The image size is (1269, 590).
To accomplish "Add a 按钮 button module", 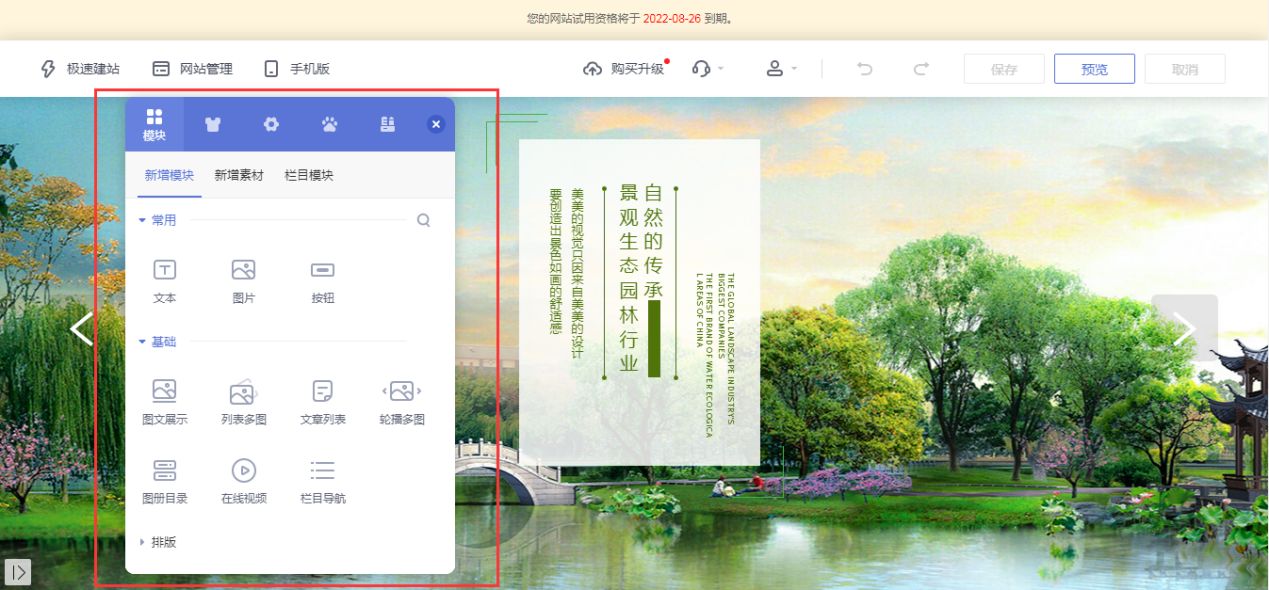I will [x=323, y=280].
